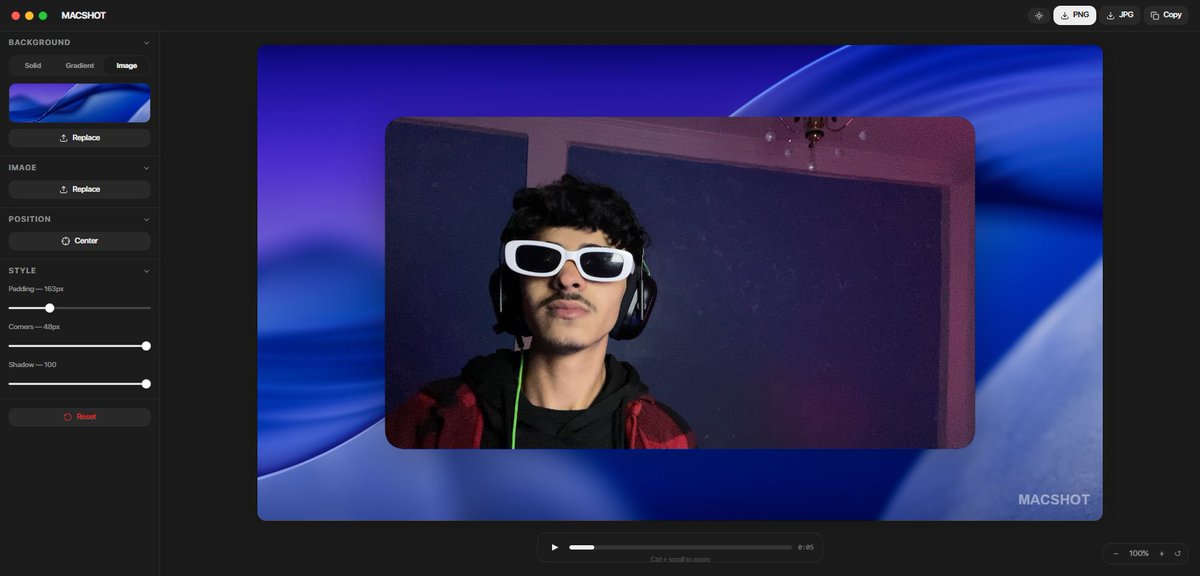
Task: Click the 100% zoom level text
Action: [1139, 553]
